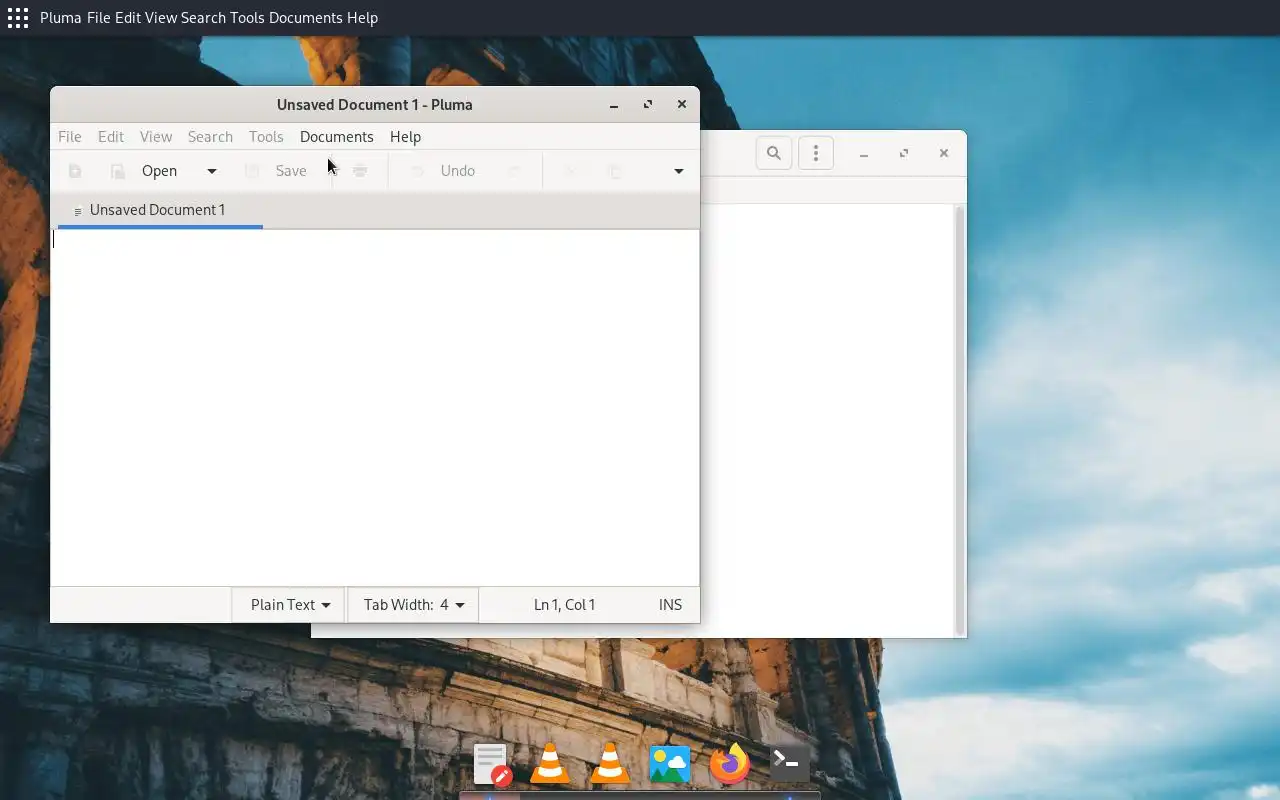
Task: Open the View menu in Pluma window
Action: pyautogui.click(x=156, y=137)
